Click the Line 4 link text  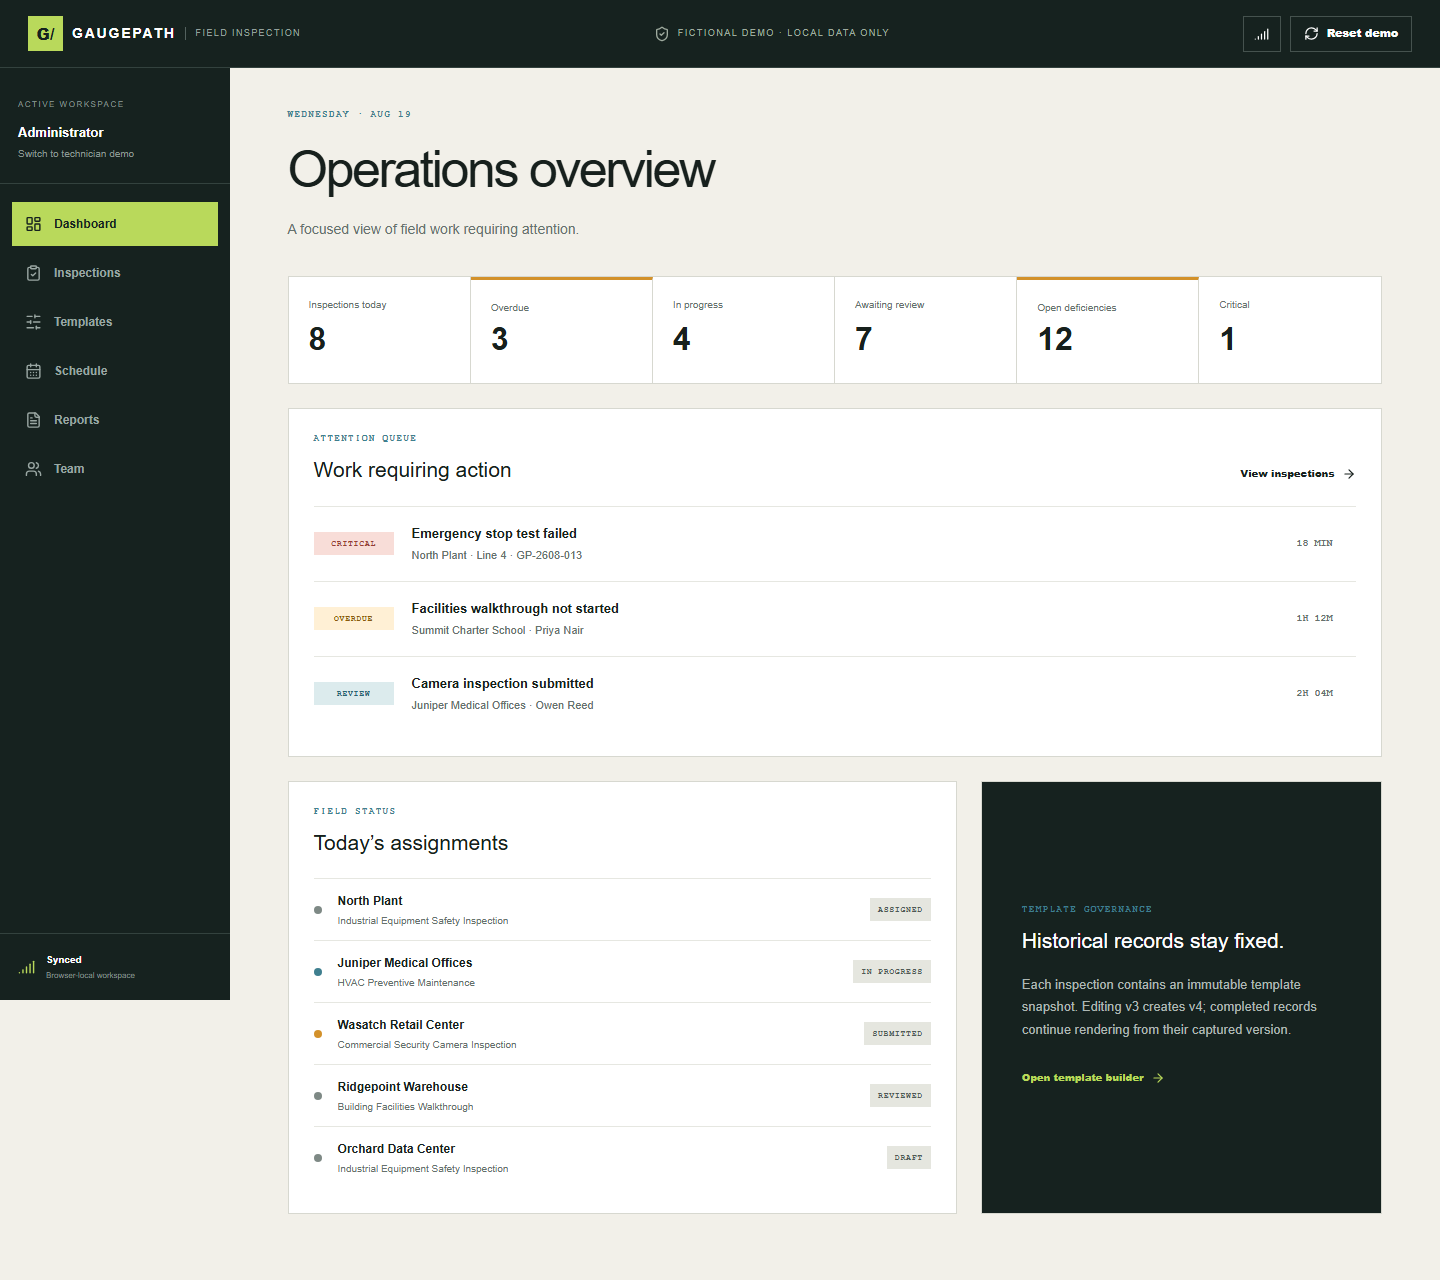tap(491, 556)
